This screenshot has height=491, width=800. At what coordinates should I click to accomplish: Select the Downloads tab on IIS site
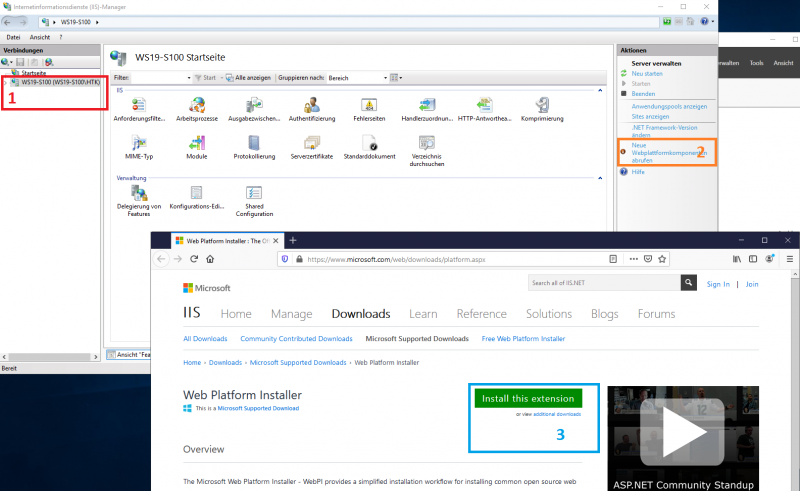(360, 313)
